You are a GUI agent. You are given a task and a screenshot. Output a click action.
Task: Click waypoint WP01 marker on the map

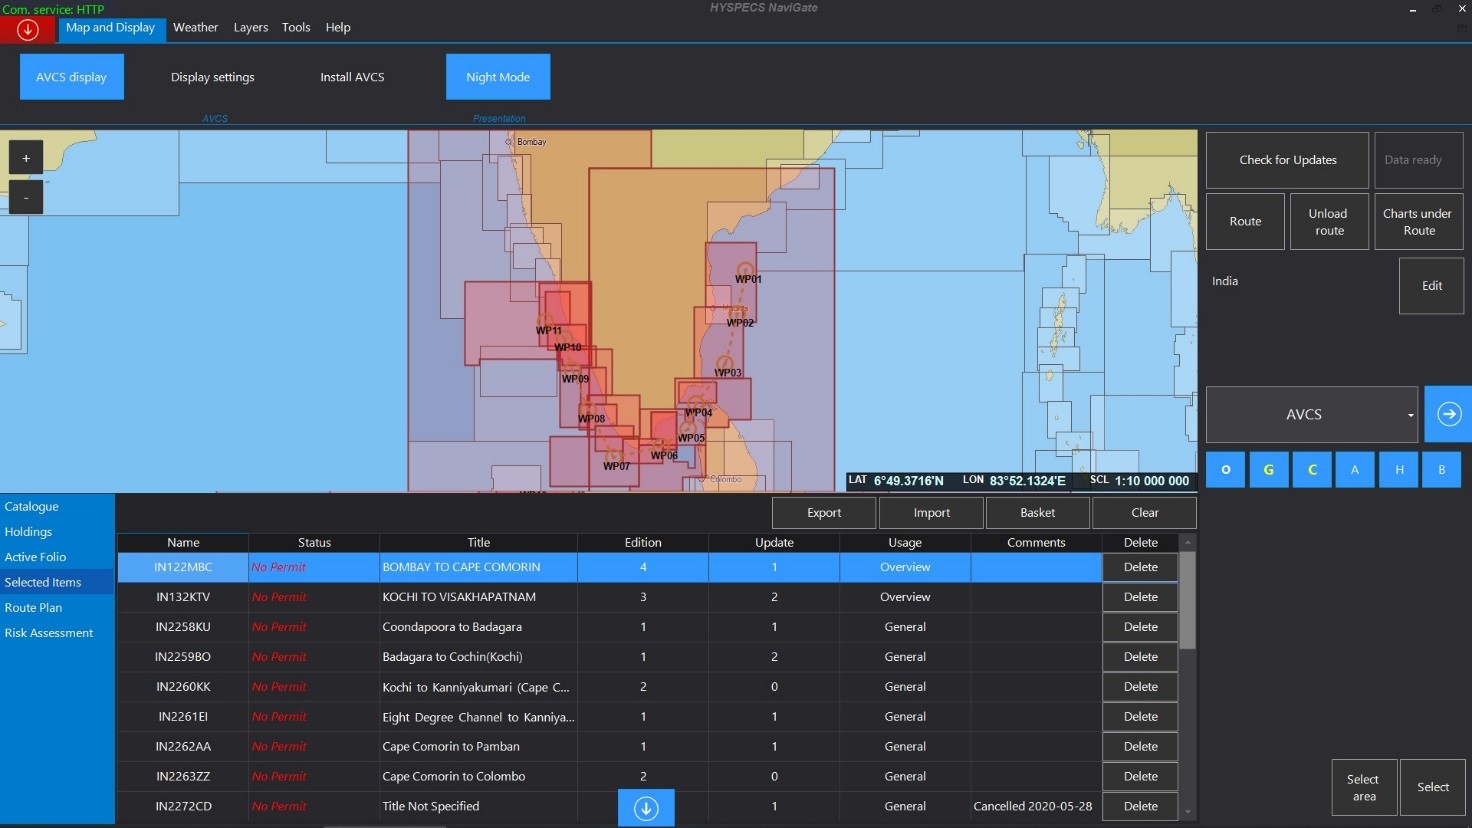pyautogui.click(x=745, y=269)
